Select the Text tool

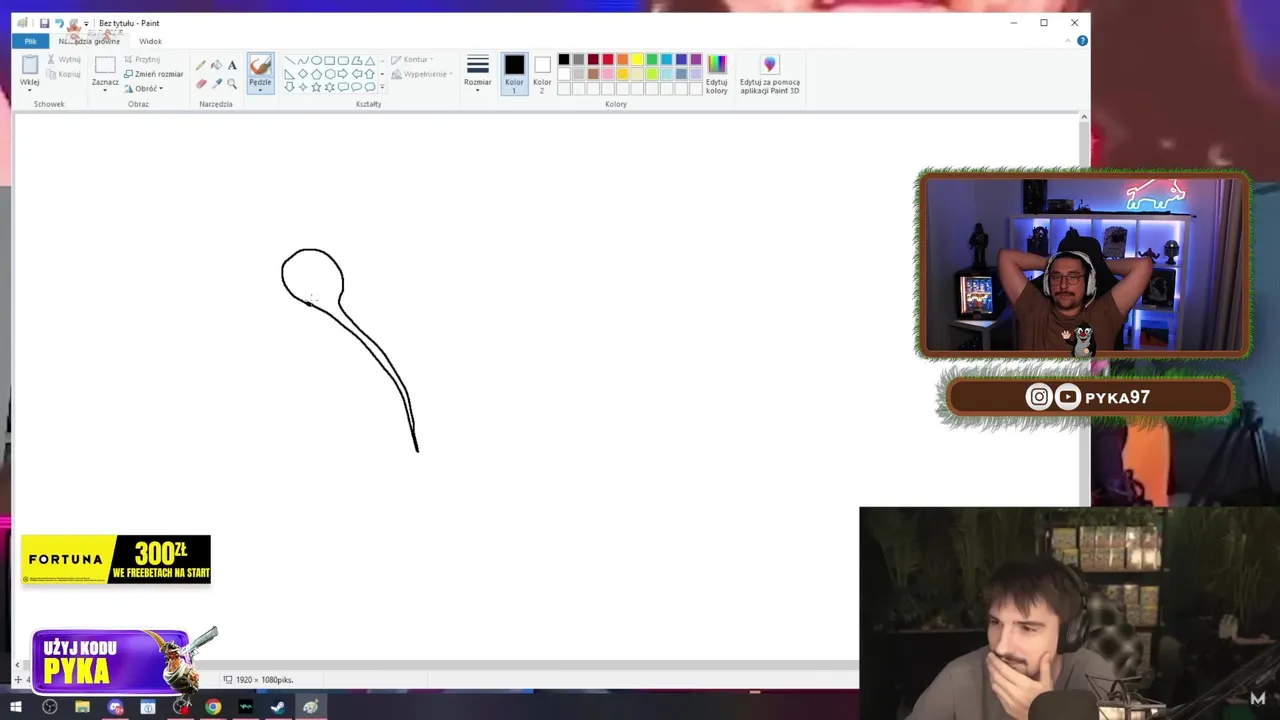(232, 65)
